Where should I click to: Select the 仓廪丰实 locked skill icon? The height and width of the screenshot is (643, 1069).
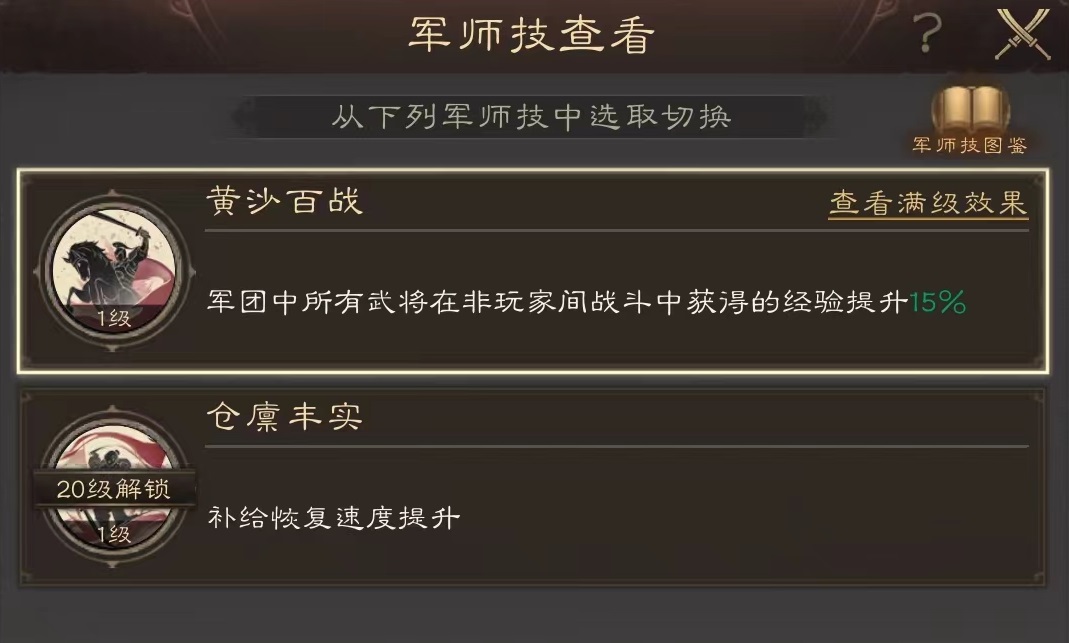(114, 485)
